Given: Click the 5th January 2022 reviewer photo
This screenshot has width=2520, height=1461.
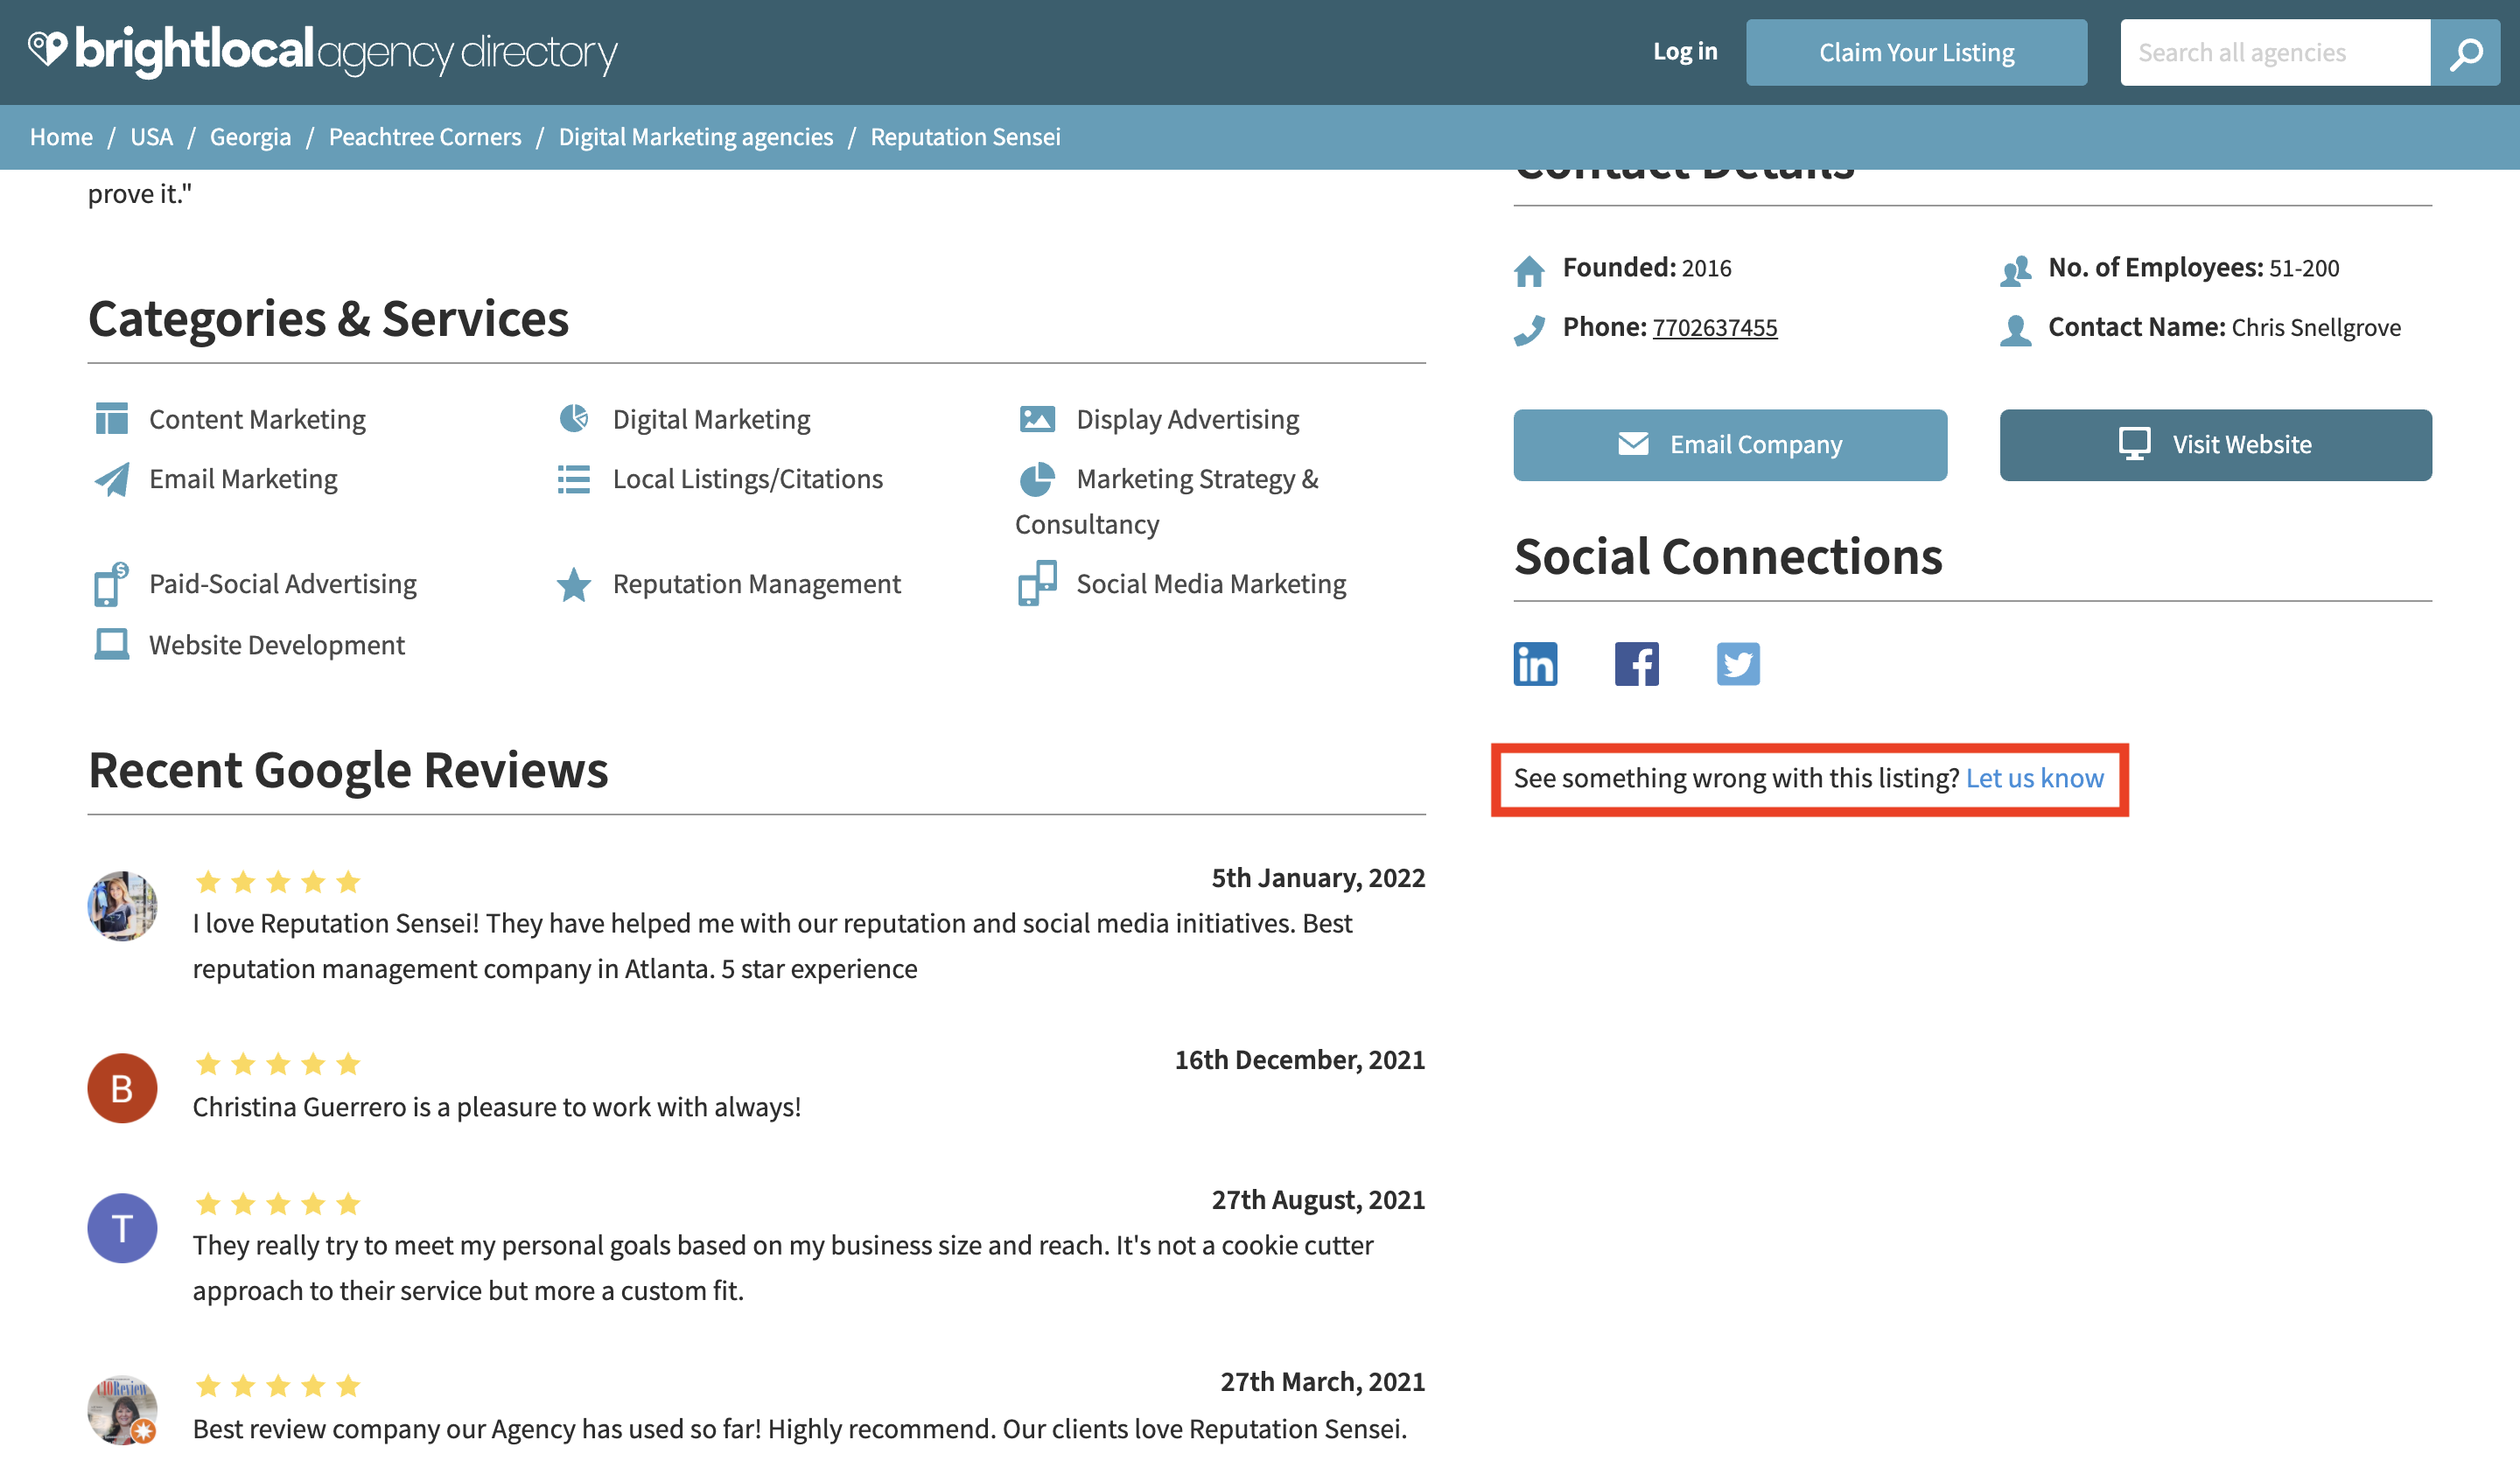Looking at the screenshot, I should (x=122, y=906).
